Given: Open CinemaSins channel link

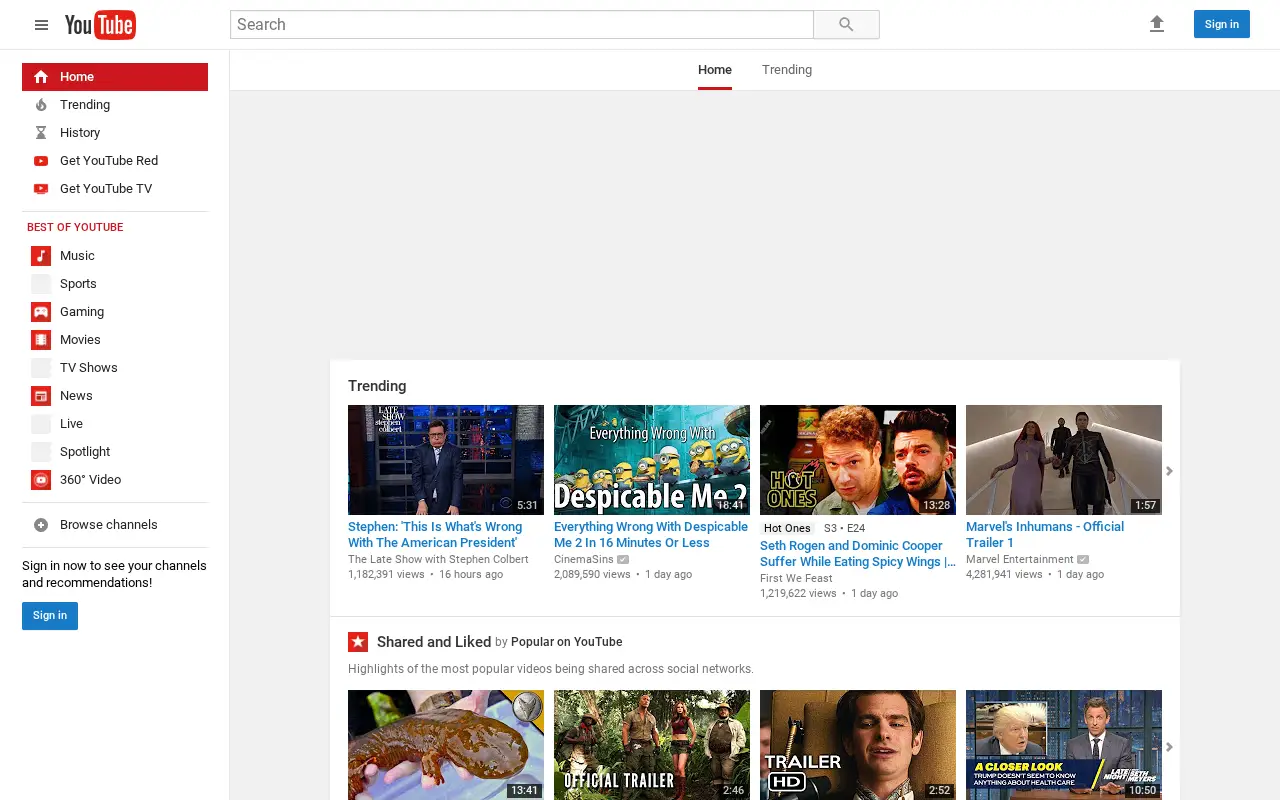Looking at the screenshot, I should click(584, 560).
